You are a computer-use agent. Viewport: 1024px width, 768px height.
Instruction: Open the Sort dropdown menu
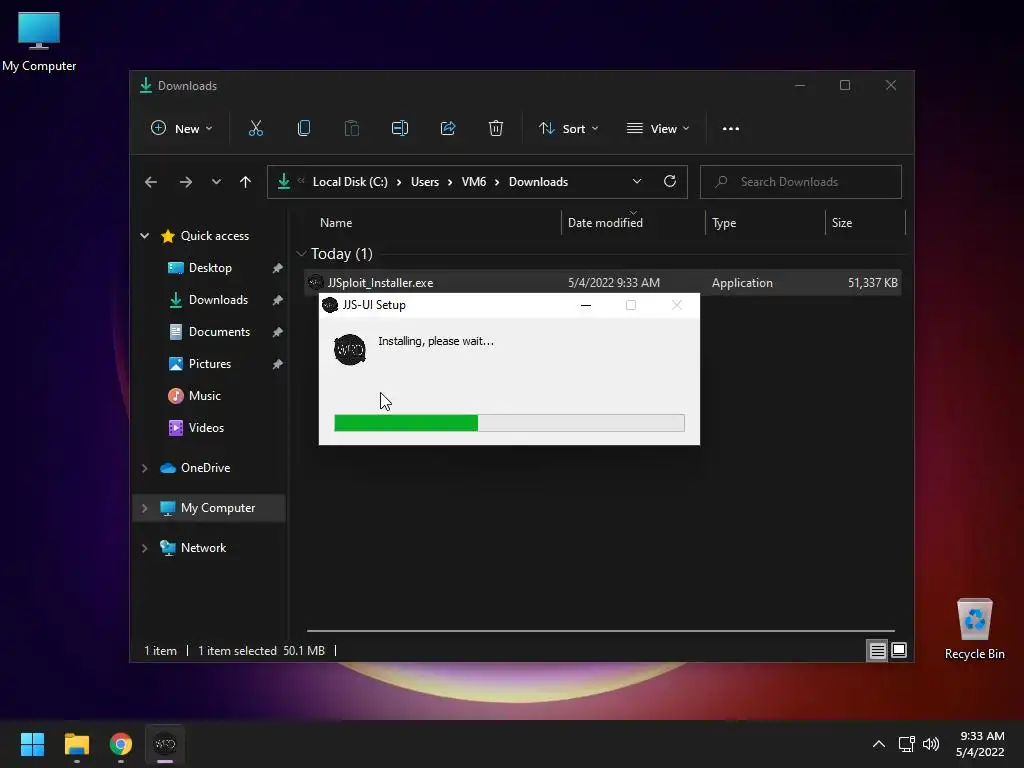(568, 129)
